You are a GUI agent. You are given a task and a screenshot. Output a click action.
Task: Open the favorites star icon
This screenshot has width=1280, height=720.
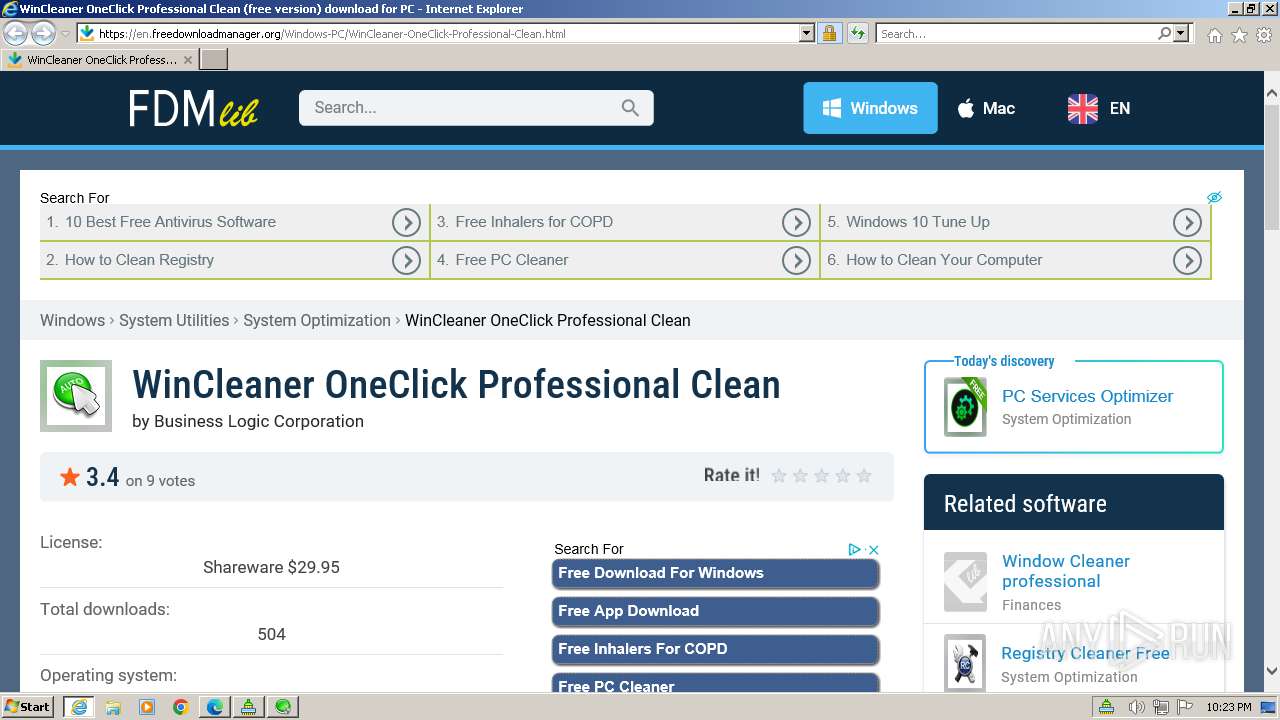[x=1239, y=35]
